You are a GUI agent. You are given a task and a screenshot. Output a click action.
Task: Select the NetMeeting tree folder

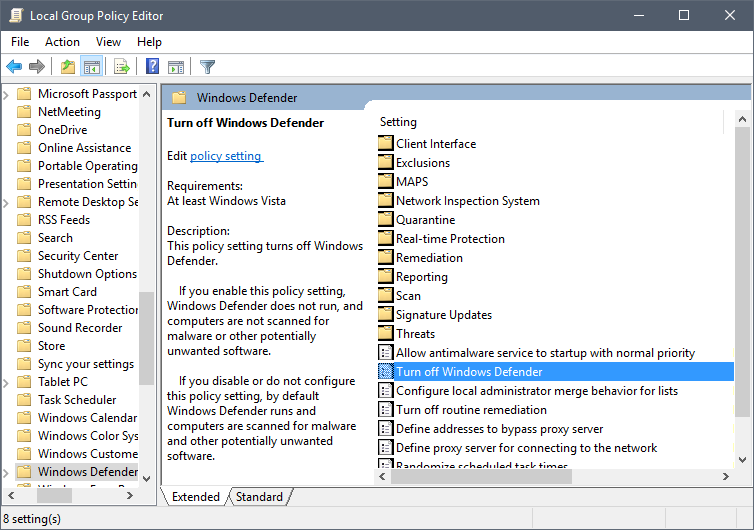click(x=69, y=112)
